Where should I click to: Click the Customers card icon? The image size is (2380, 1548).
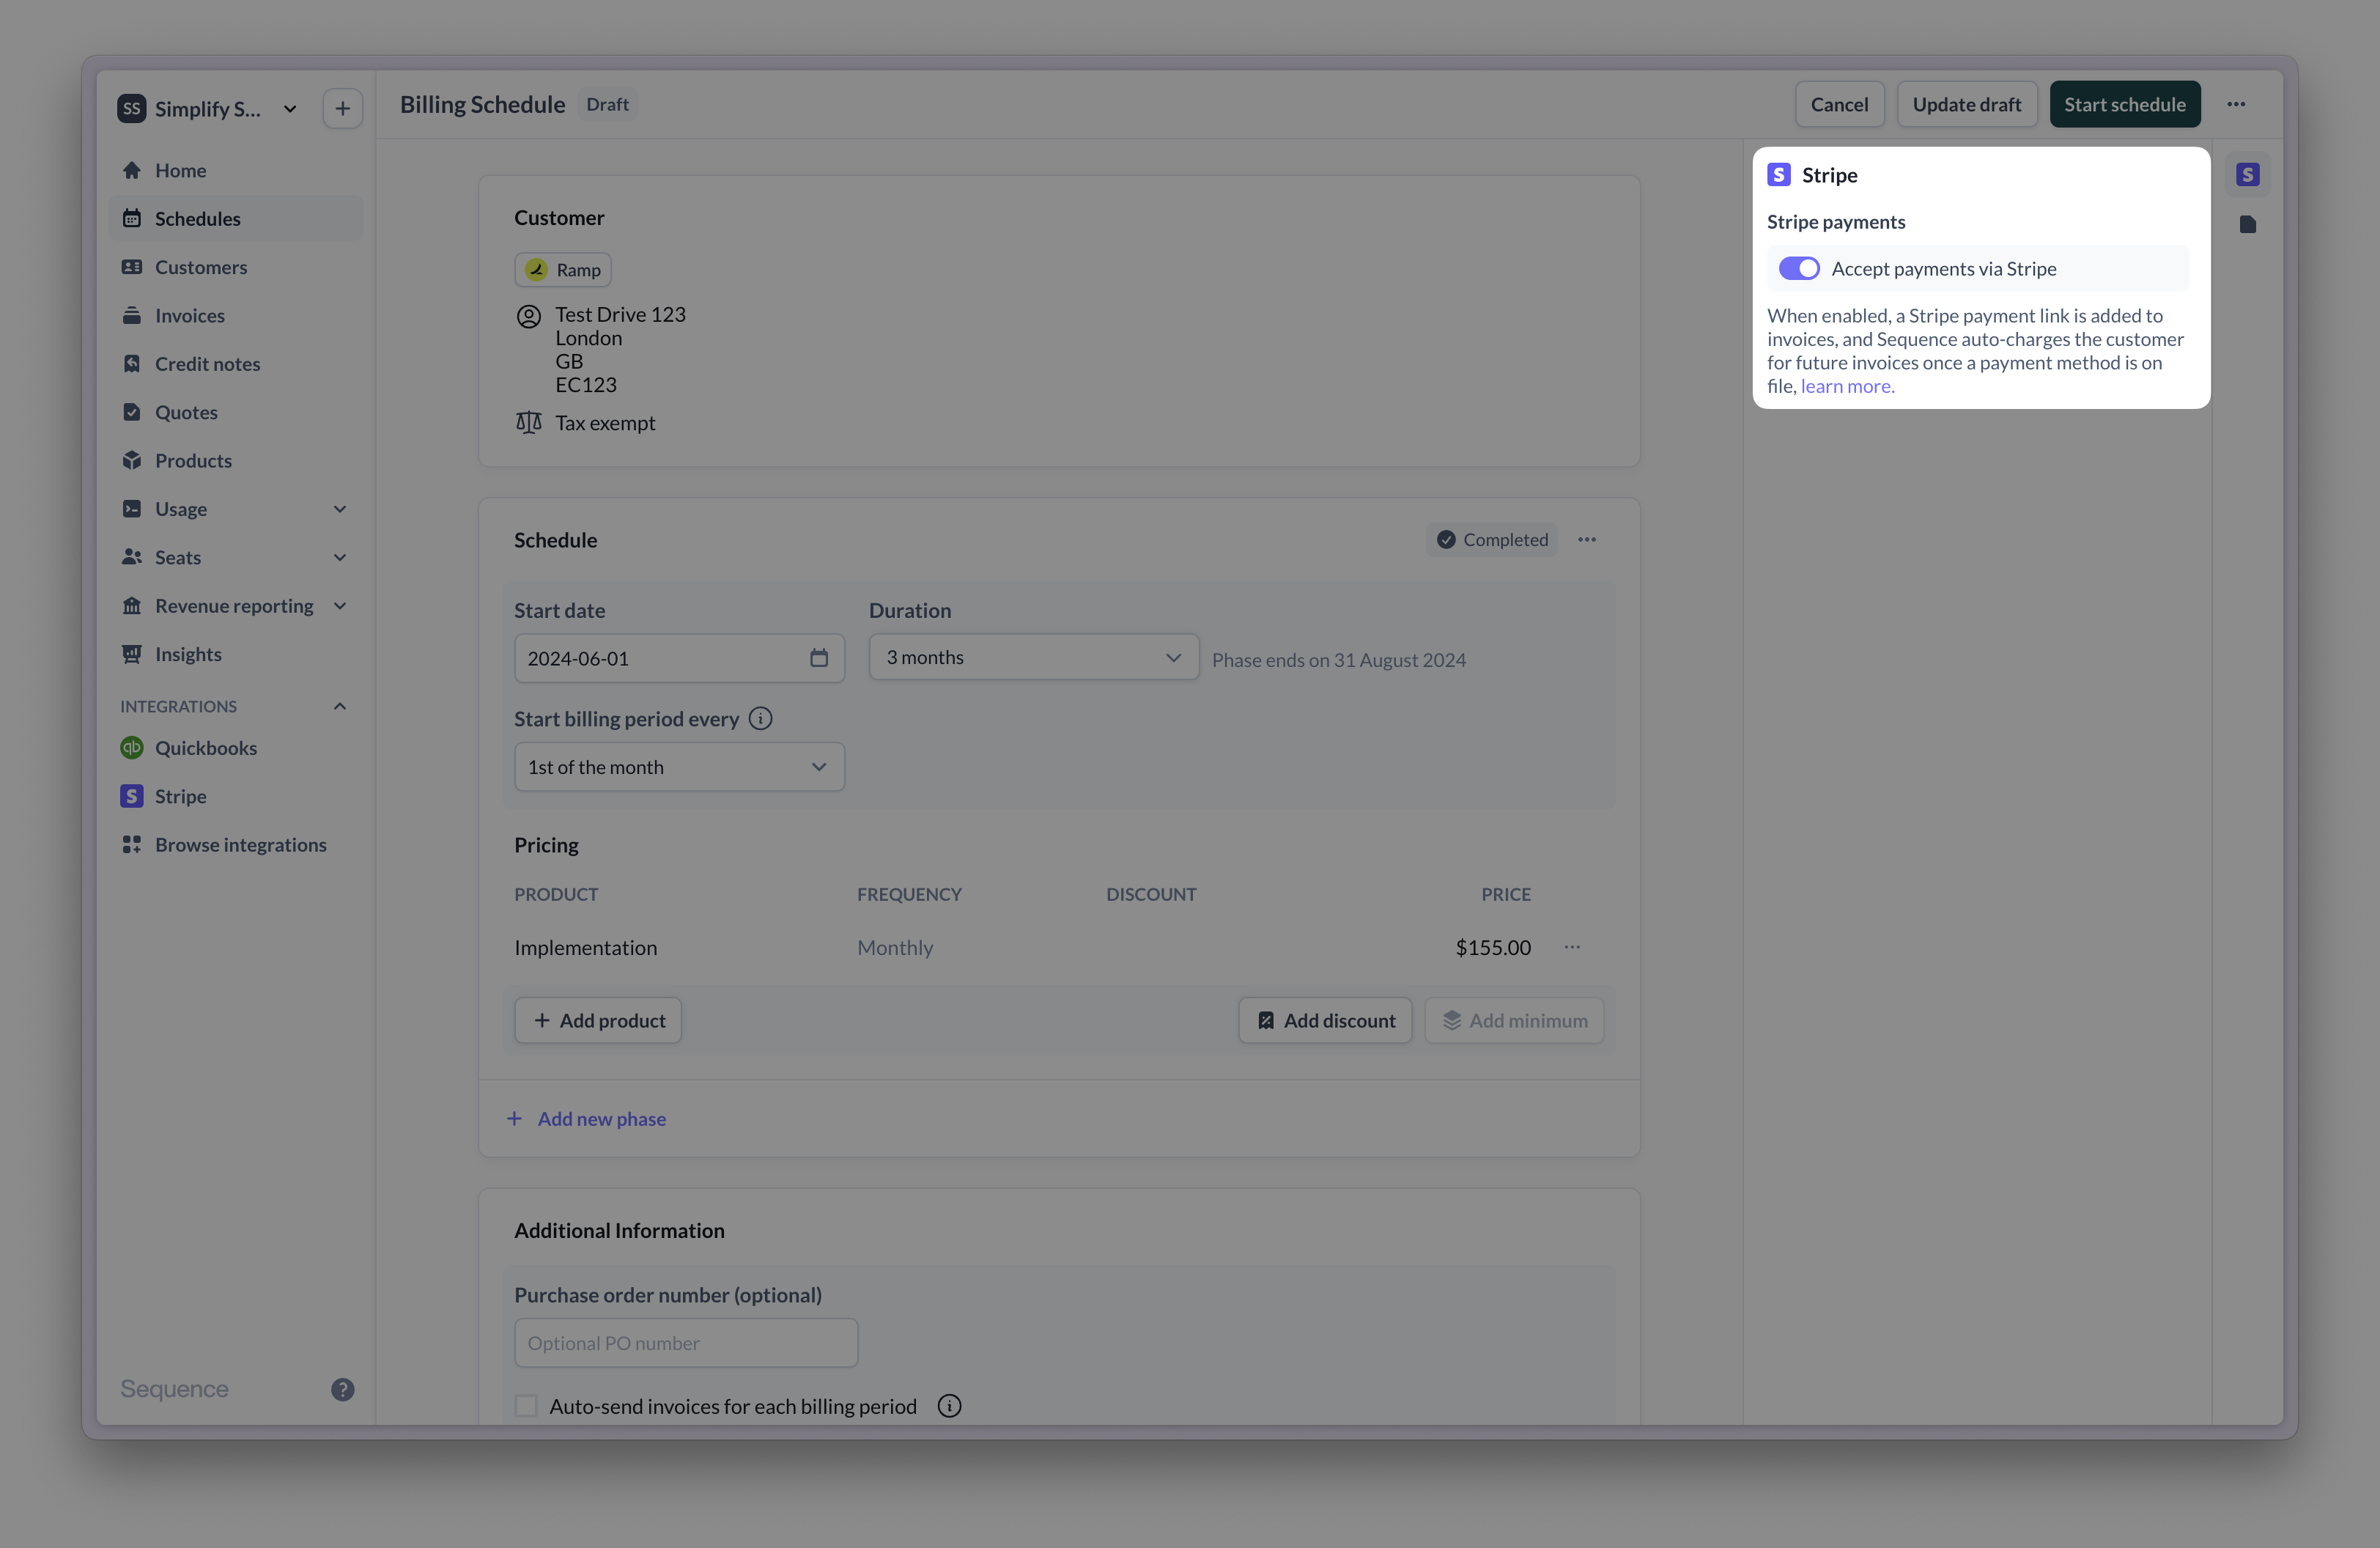click(132, 267)
